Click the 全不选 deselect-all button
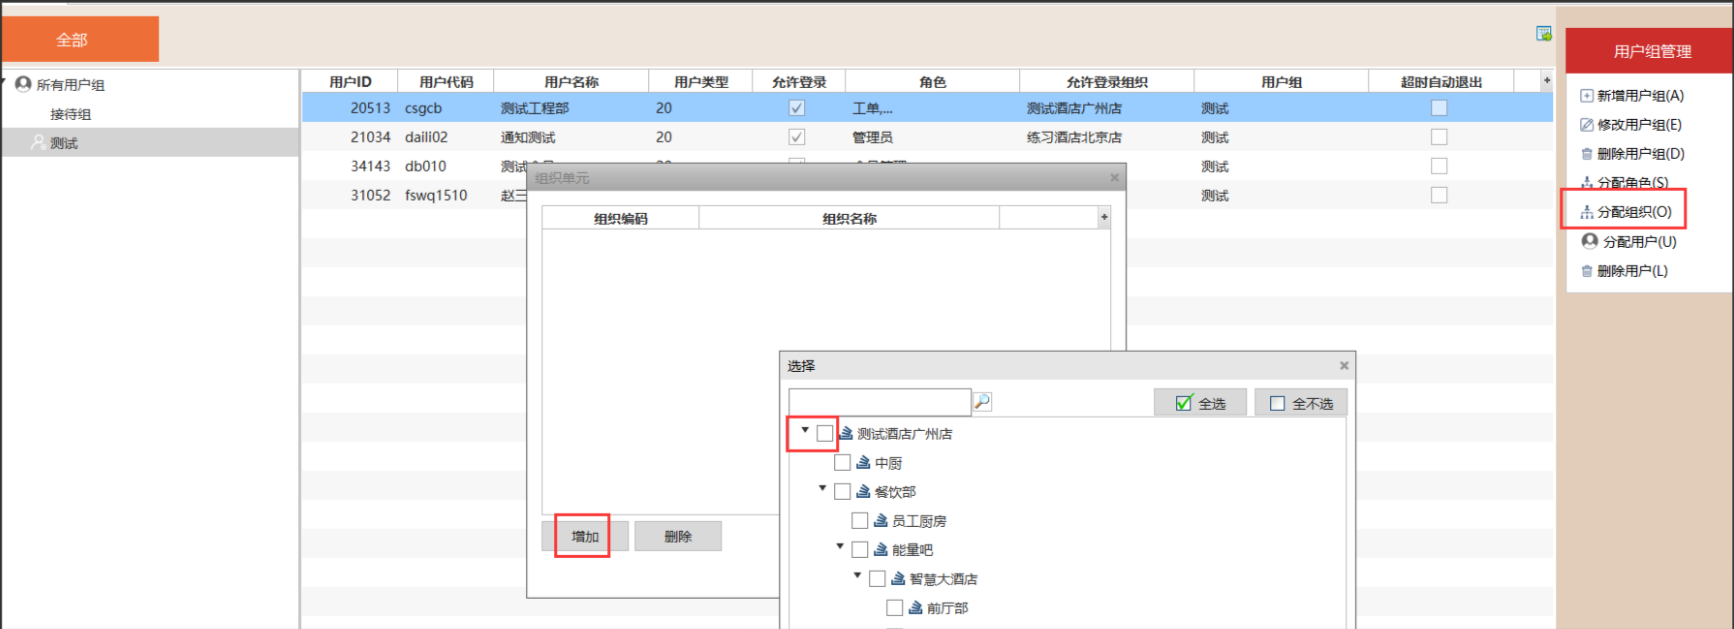The width and height of the screenshot is (1734, 629). point(1301,403)
